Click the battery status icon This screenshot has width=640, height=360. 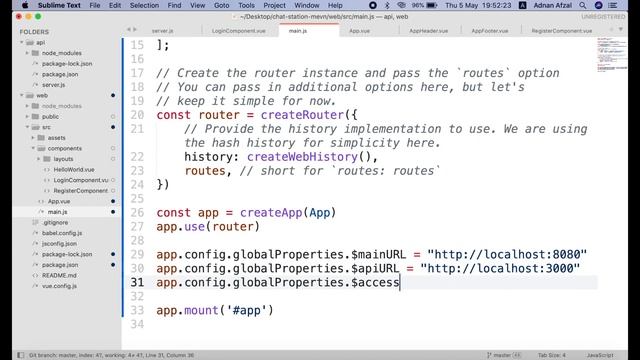click(431, 5)
